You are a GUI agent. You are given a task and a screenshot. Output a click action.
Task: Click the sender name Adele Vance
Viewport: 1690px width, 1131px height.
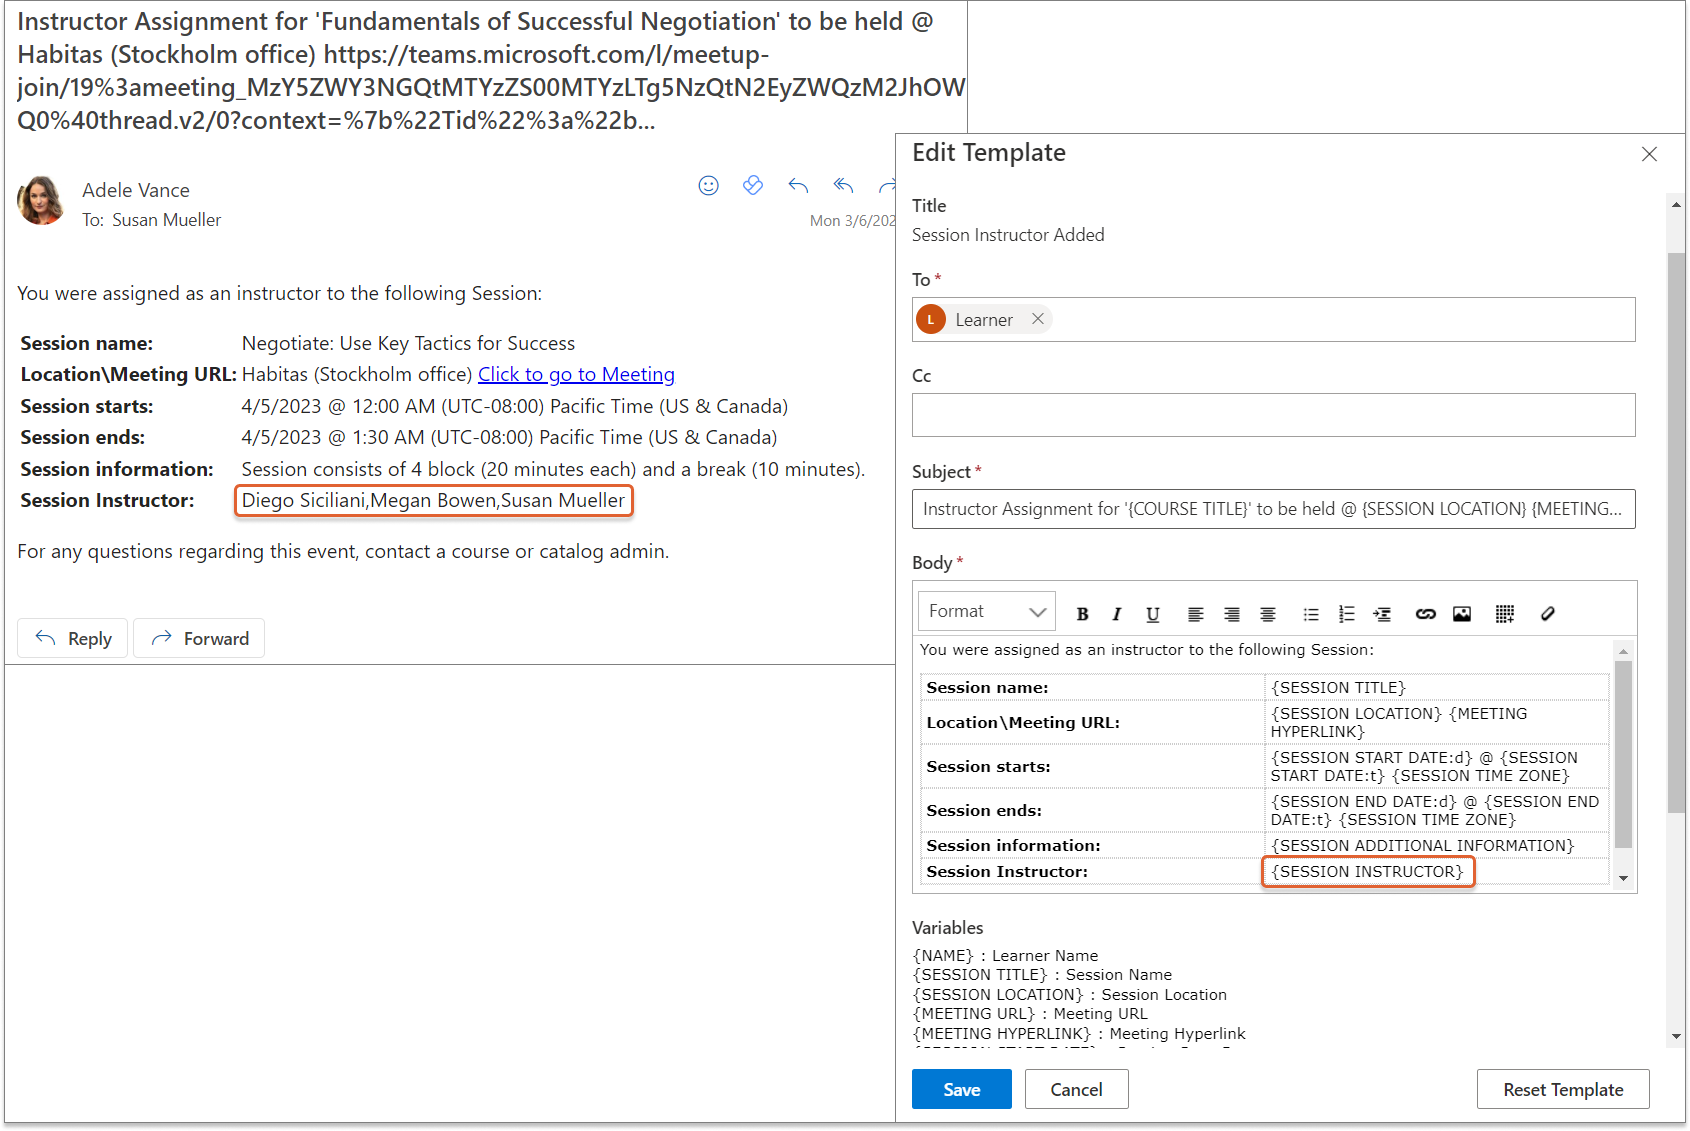click(136, 190)
